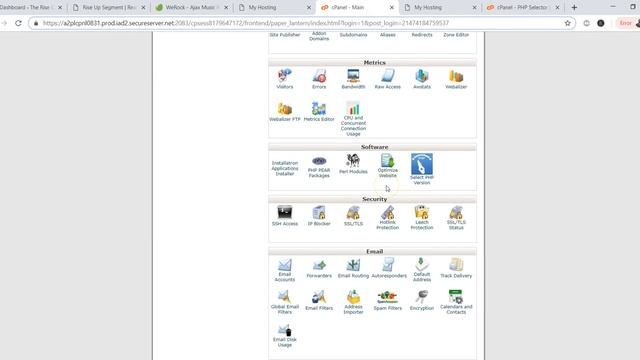
Task: Open Email Filters
Action: click(319, 301)
